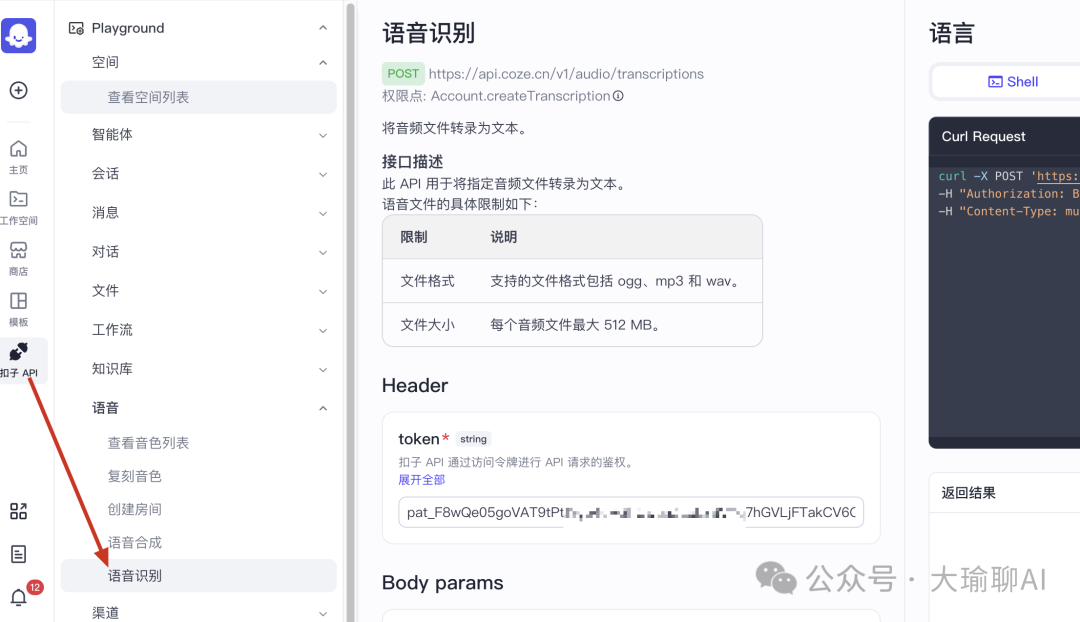Viewport: 1080px width, 622px height.
Task: Click the string type tag beside token
Action: click(473, 439)
